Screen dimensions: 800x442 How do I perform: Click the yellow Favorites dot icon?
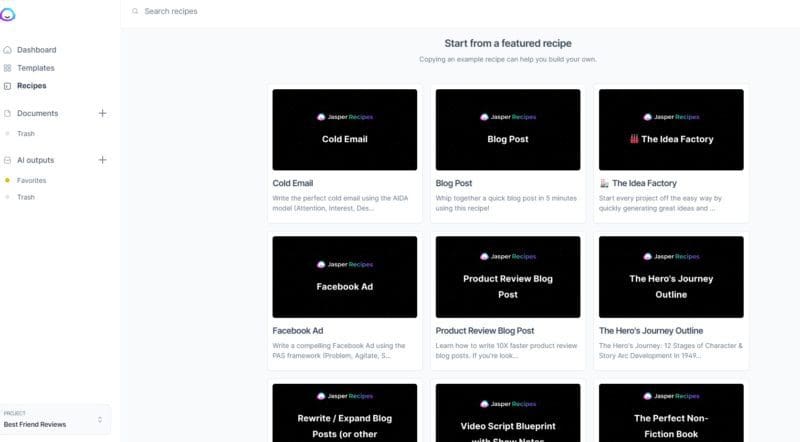click(x=7, y=180)
